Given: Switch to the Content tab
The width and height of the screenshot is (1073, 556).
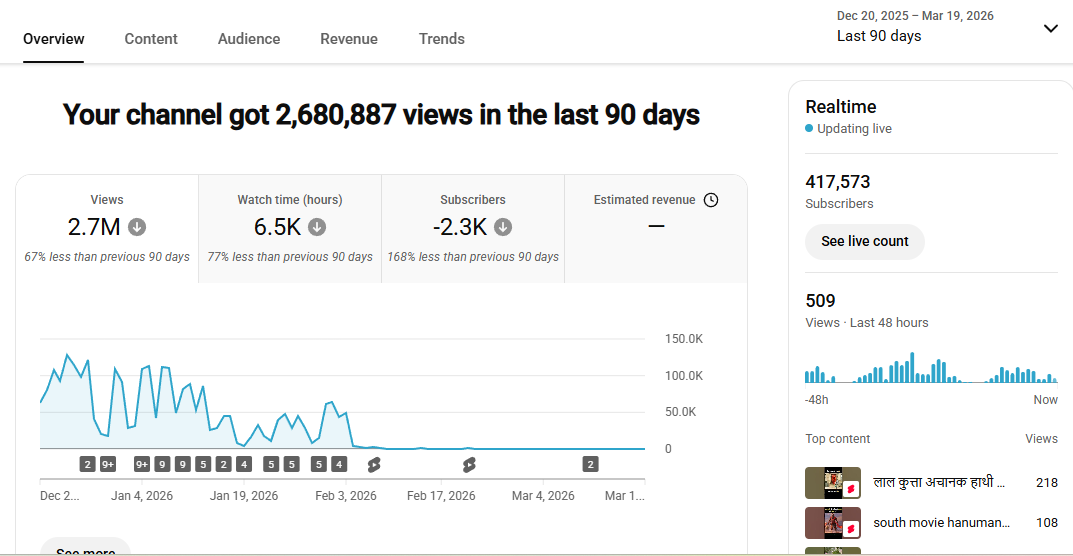Looking at the screenshot, I should click(151, 39).
